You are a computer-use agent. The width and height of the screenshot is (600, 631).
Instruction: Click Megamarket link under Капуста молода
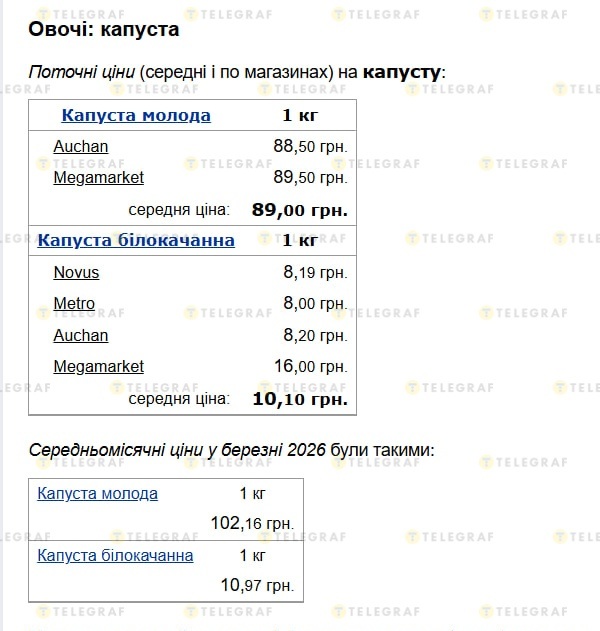[x=98, y=177]
